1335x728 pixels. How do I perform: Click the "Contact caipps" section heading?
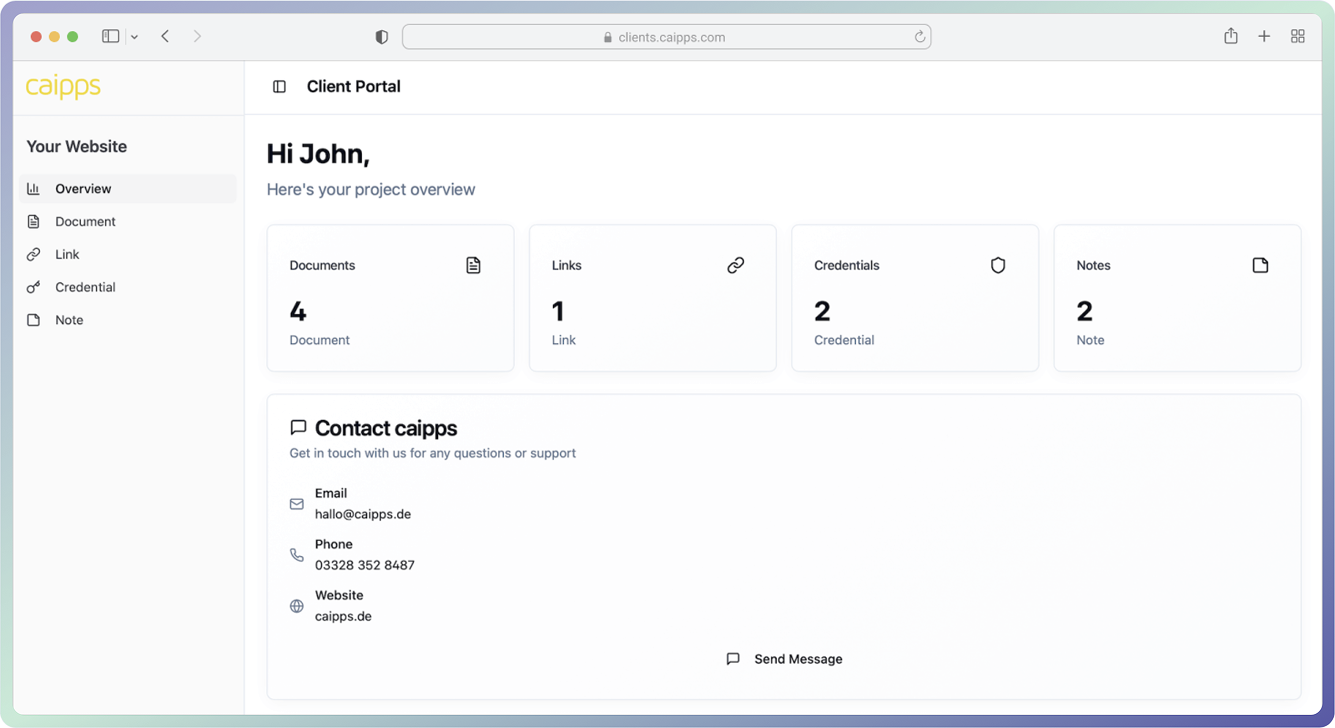386,428
